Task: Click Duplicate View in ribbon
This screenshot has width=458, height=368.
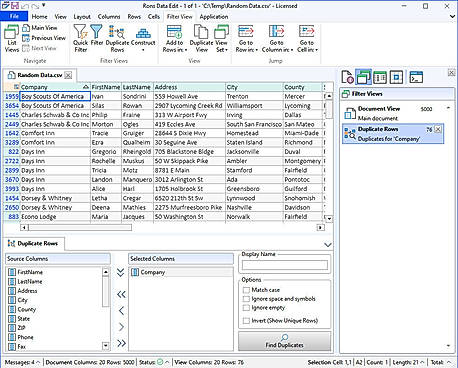Action: [x=201, y=39]
